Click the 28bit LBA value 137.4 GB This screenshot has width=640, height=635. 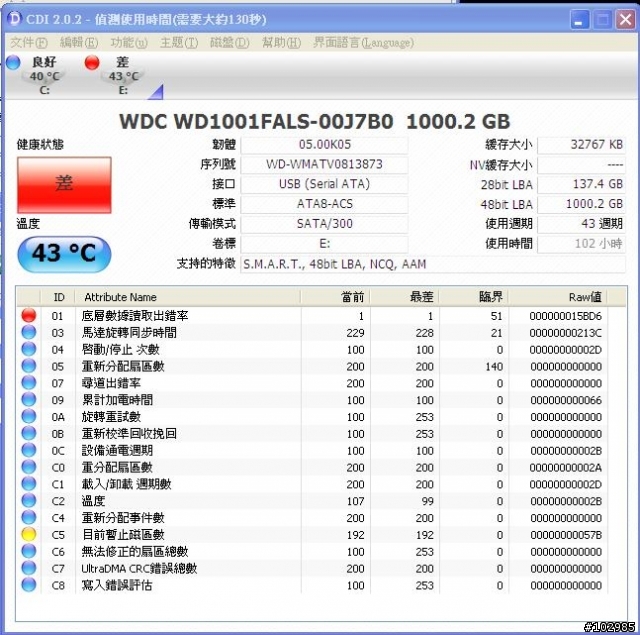[x=581, y=184]
